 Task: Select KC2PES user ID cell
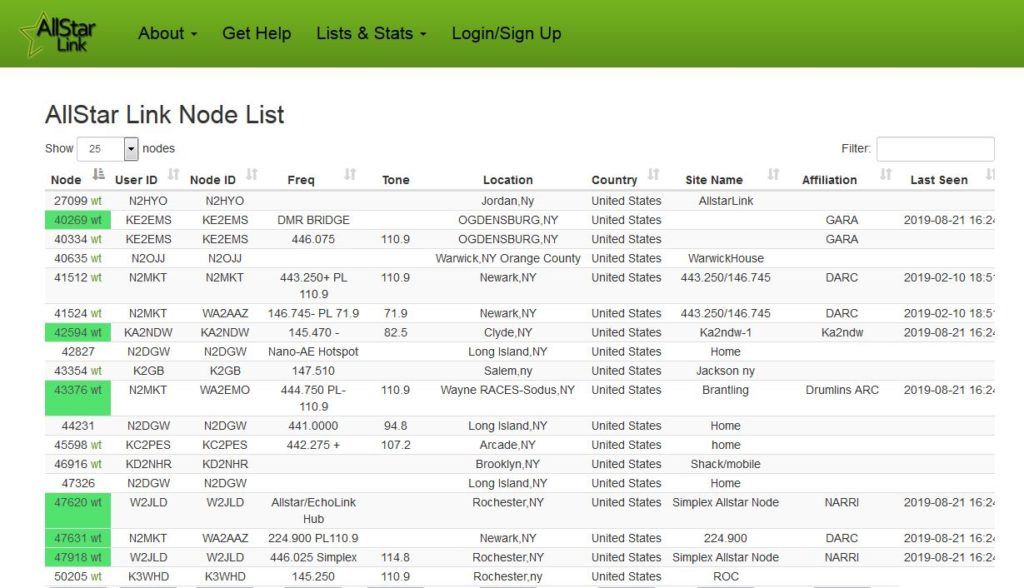click(x=148, y=445)
